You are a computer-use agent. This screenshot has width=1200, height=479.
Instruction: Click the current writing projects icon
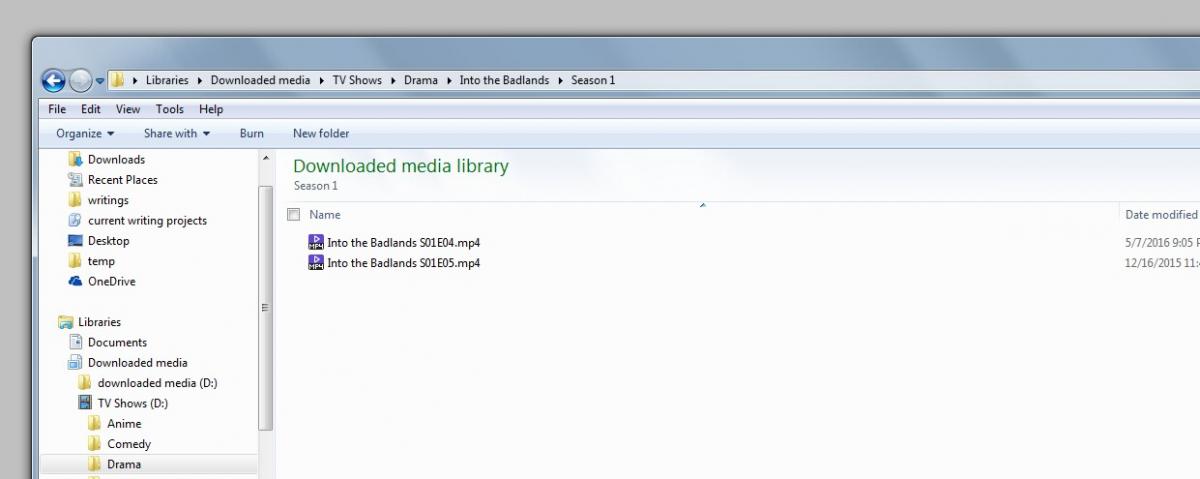(75, 220)
